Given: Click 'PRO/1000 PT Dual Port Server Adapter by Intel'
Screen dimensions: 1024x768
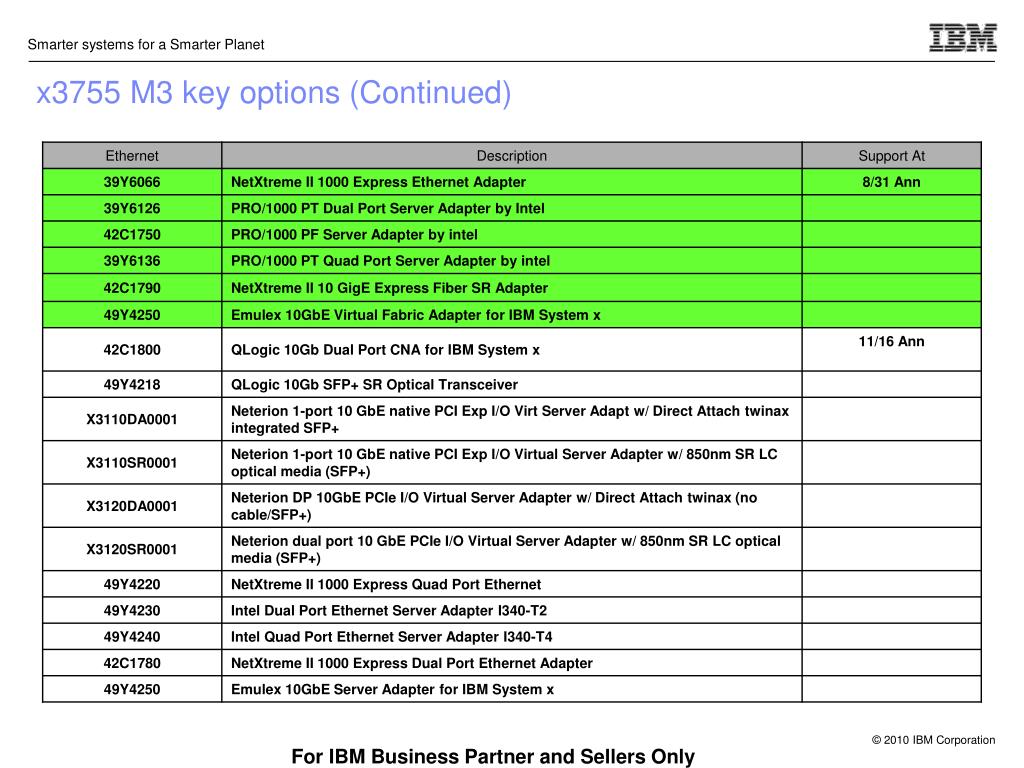Looking at the screenshot, I should 387,208.
